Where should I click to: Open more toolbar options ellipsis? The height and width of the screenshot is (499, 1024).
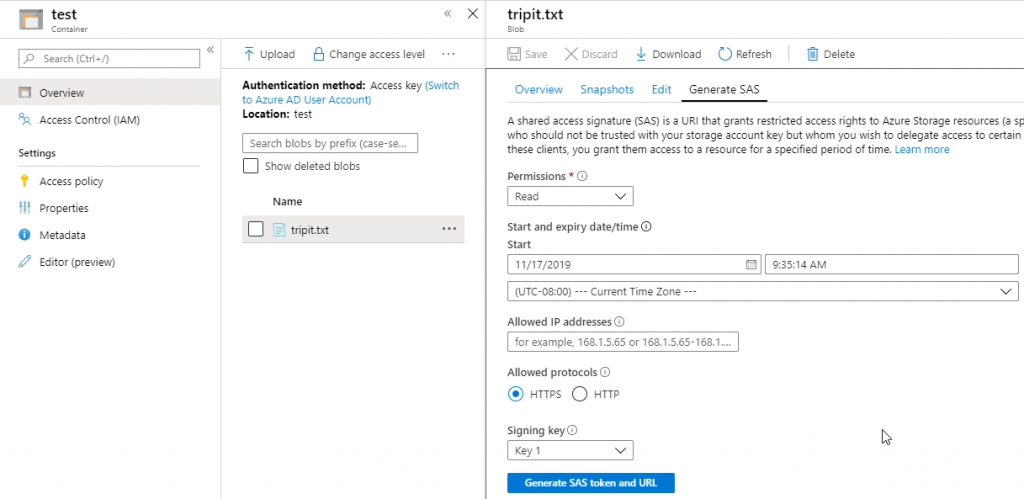click(x=448, y=54)
